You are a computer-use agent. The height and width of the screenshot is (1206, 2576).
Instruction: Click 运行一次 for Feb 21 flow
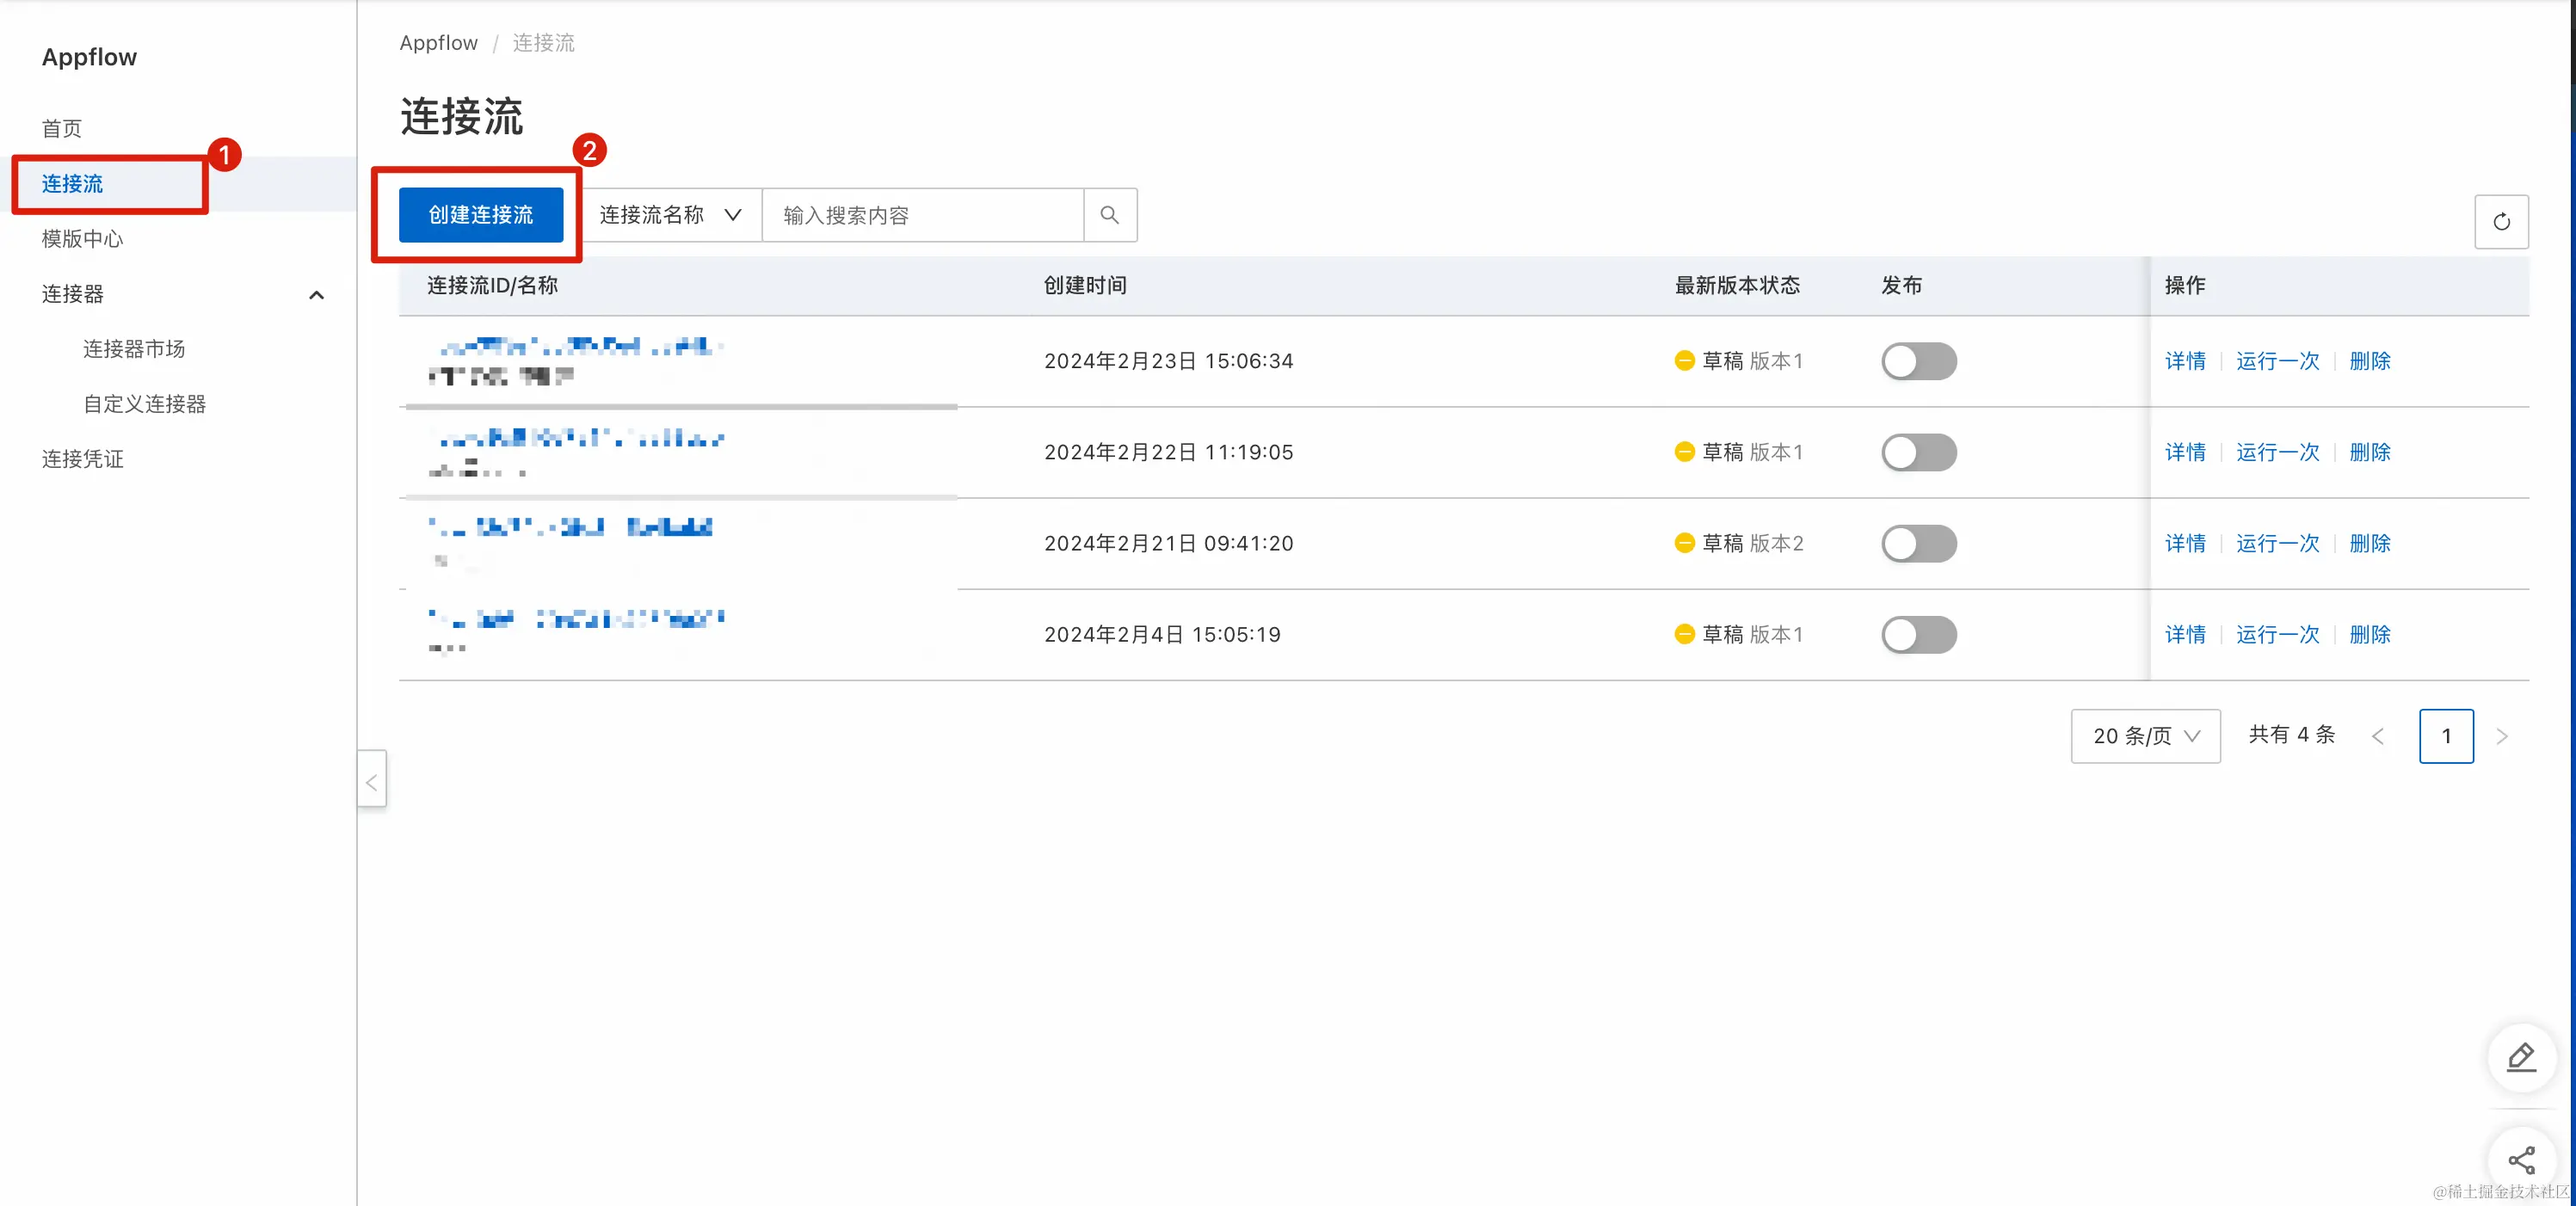coord(2277,543)
